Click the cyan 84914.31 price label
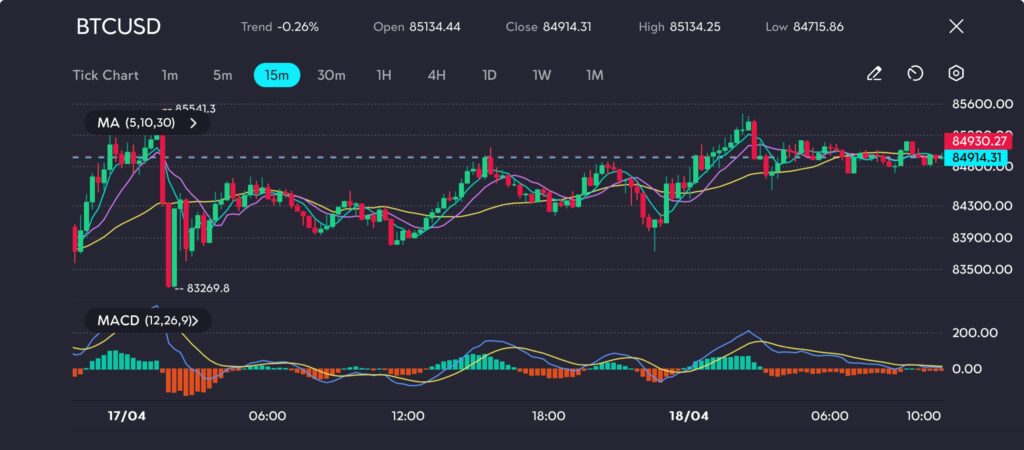Screen dimensions: 1024x450 pyautogui.click(x=977, y=158)
